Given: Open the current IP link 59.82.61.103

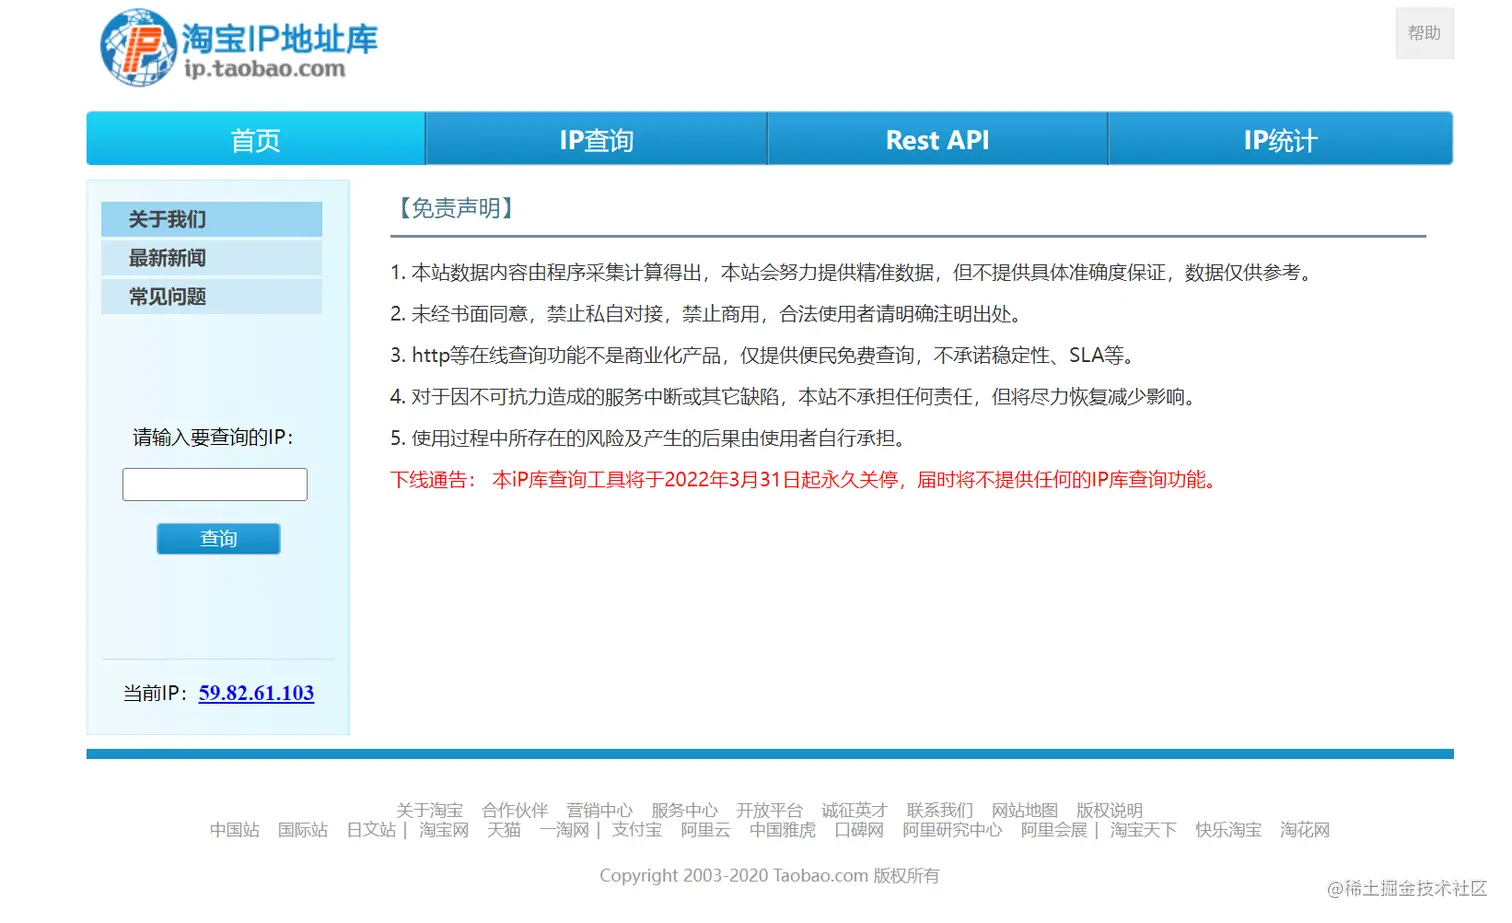Looking at the screenshot, I should click(256, 693).
